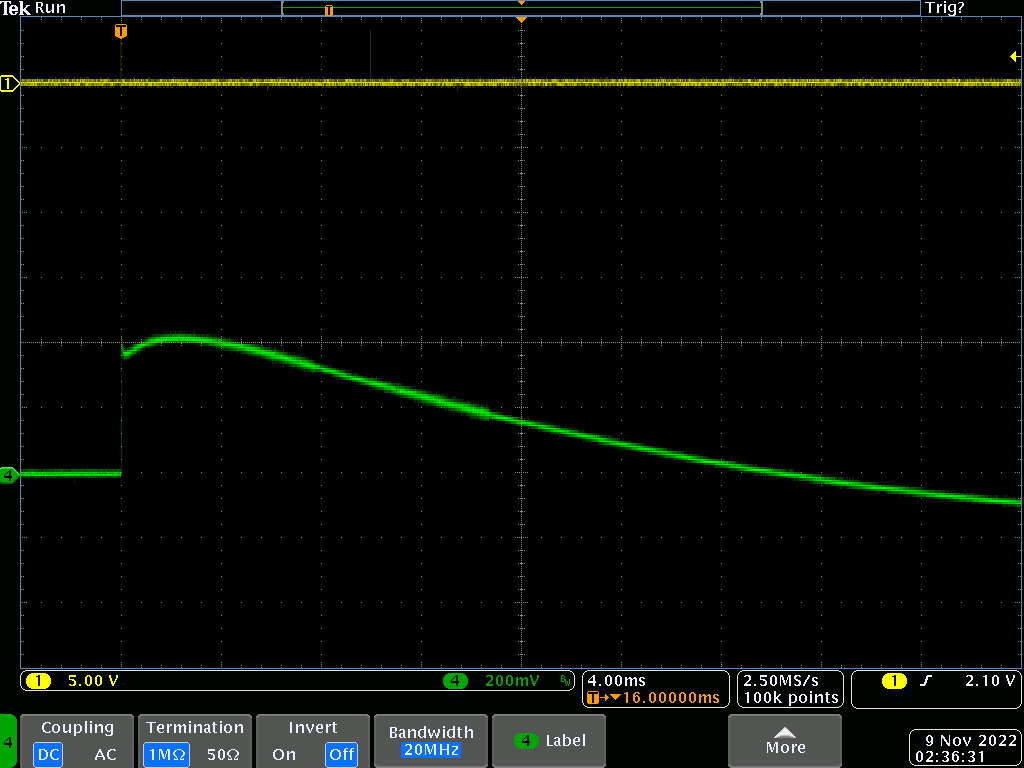Viewport: 1024px width, 768px height.
Task: Select AC coupling option
Action: [x=105, y=755]
